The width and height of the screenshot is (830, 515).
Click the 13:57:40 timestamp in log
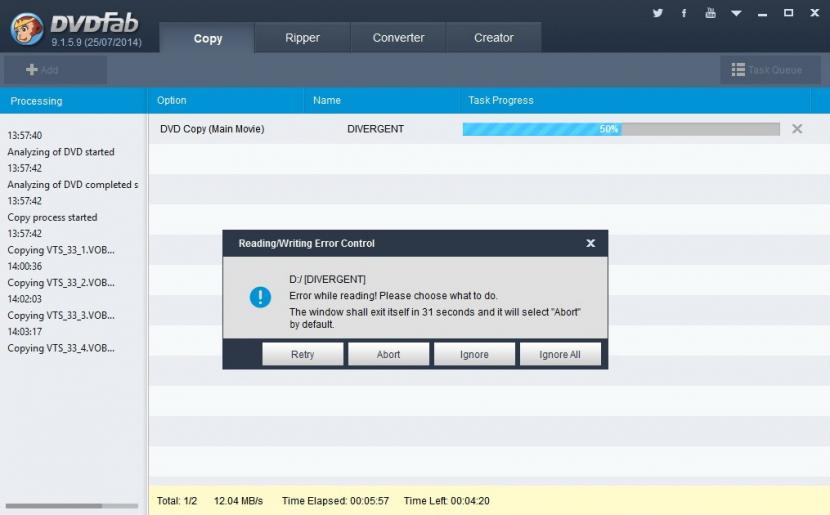tap(24, 135)
